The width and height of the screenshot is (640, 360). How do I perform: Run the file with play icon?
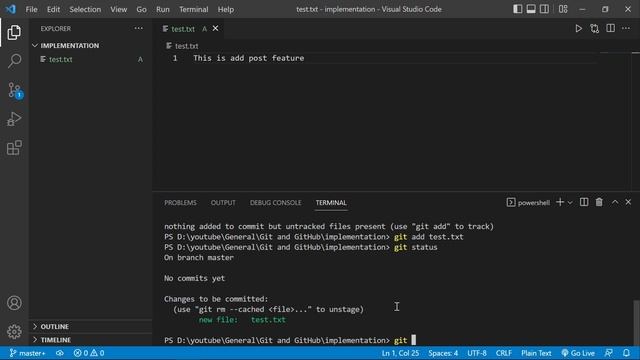pyautogui.click(x=578, y=29)
